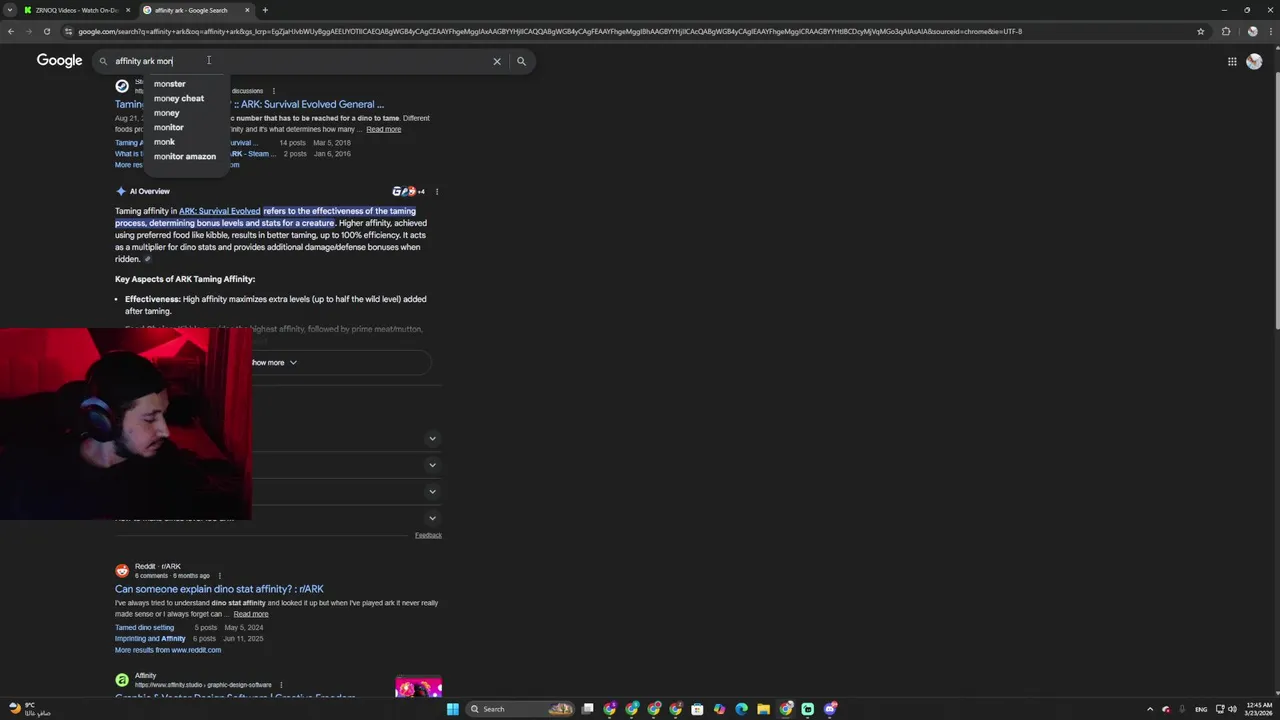
Task: Open the tab search dropdown arrow
Action: click(x=10, y=10)
